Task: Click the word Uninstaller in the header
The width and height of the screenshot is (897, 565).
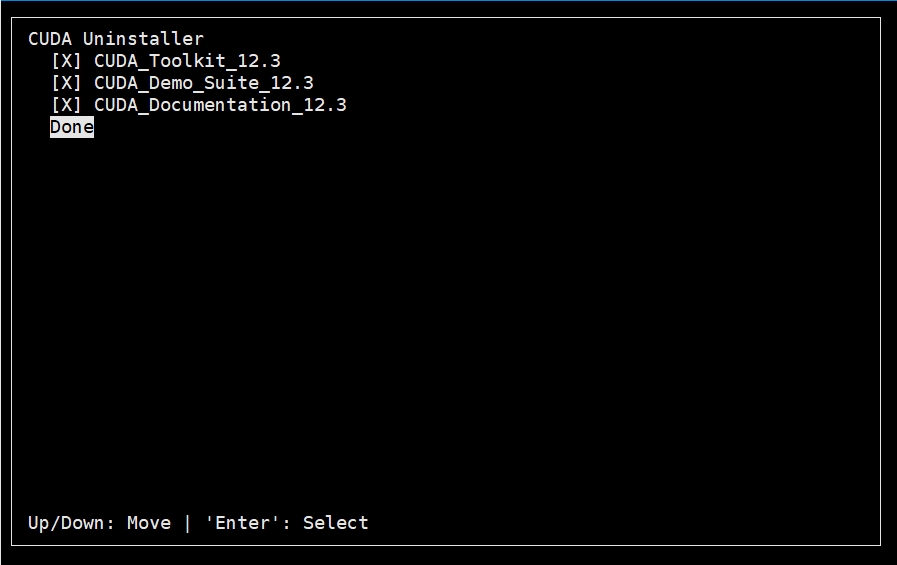Action: coord(143,39)
